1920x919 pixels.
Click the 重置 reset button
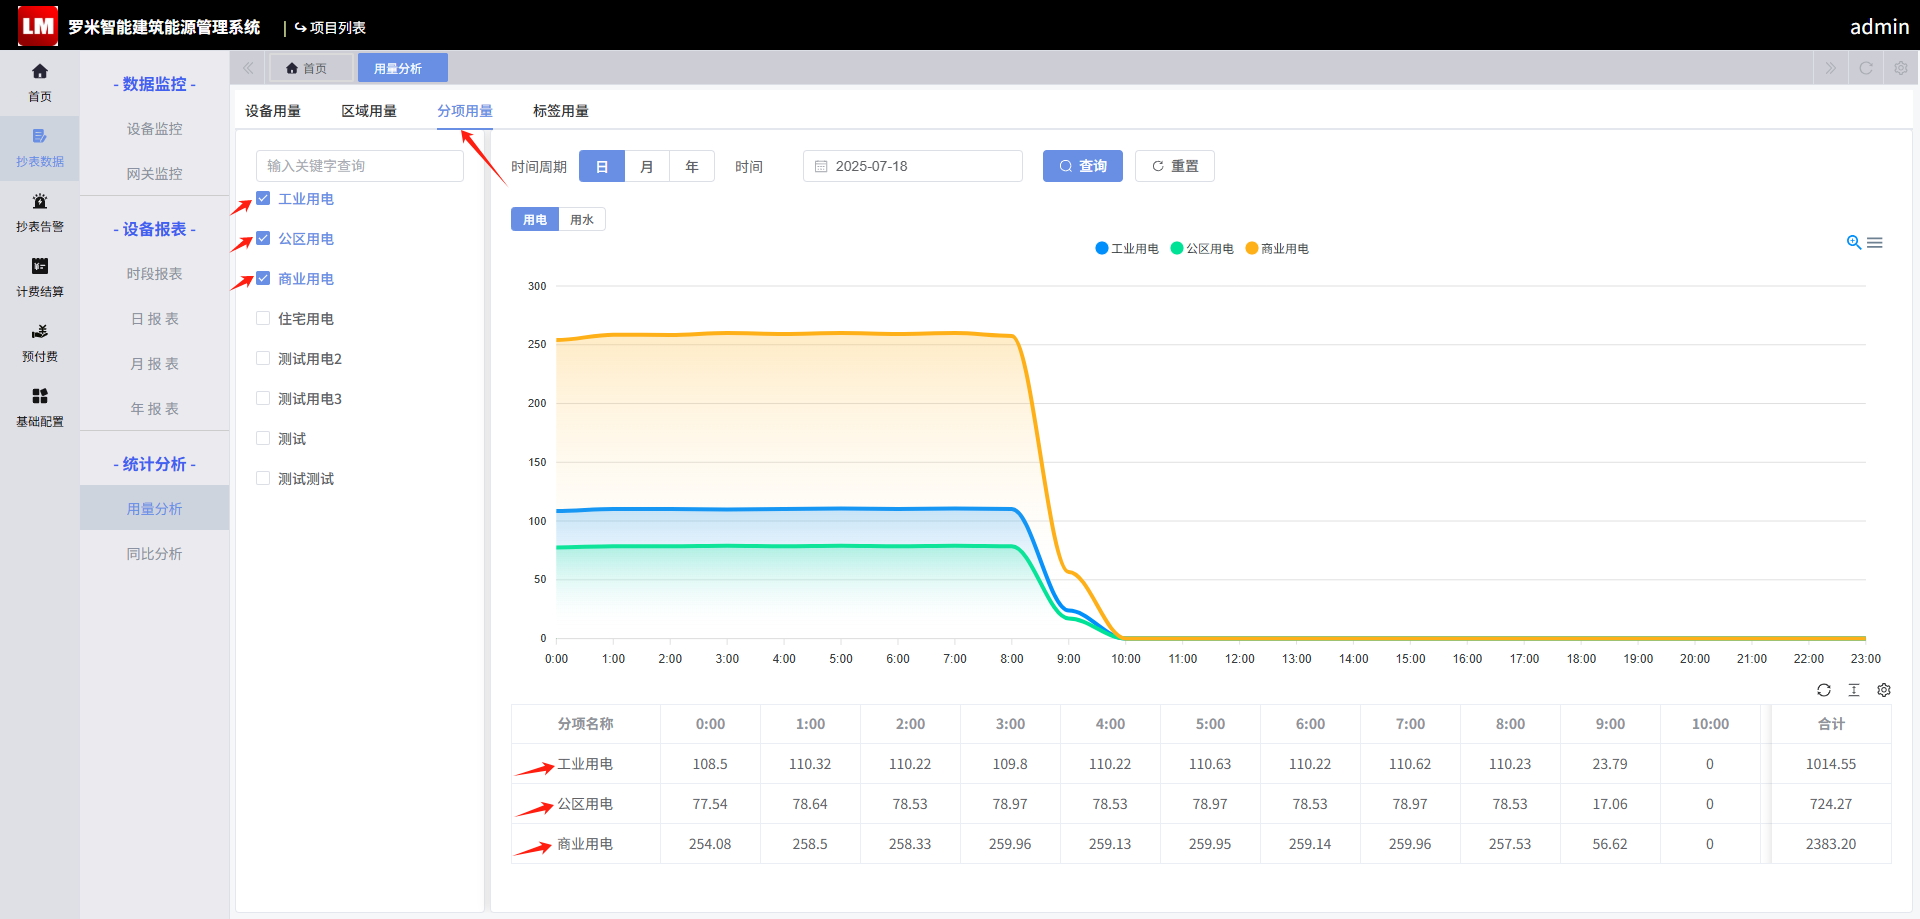[x=1175, y=166]
